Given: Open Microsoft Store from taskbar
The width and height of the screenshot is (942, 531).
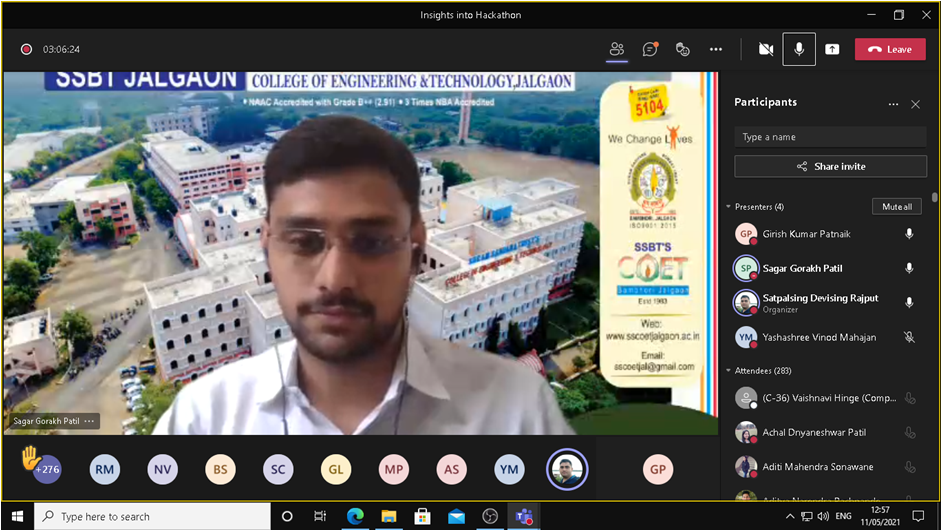Looking at the screenshot, I should click(422, 517).
